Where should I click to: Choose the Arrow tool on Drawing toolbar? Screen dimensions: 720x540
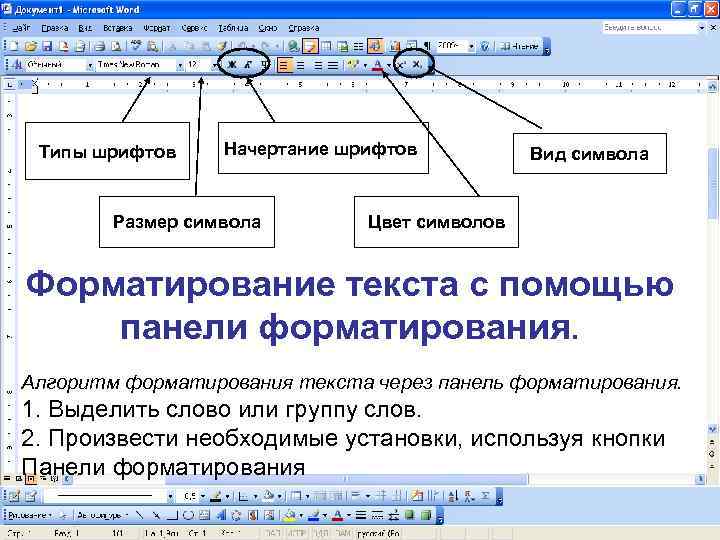tap(156, 515)
